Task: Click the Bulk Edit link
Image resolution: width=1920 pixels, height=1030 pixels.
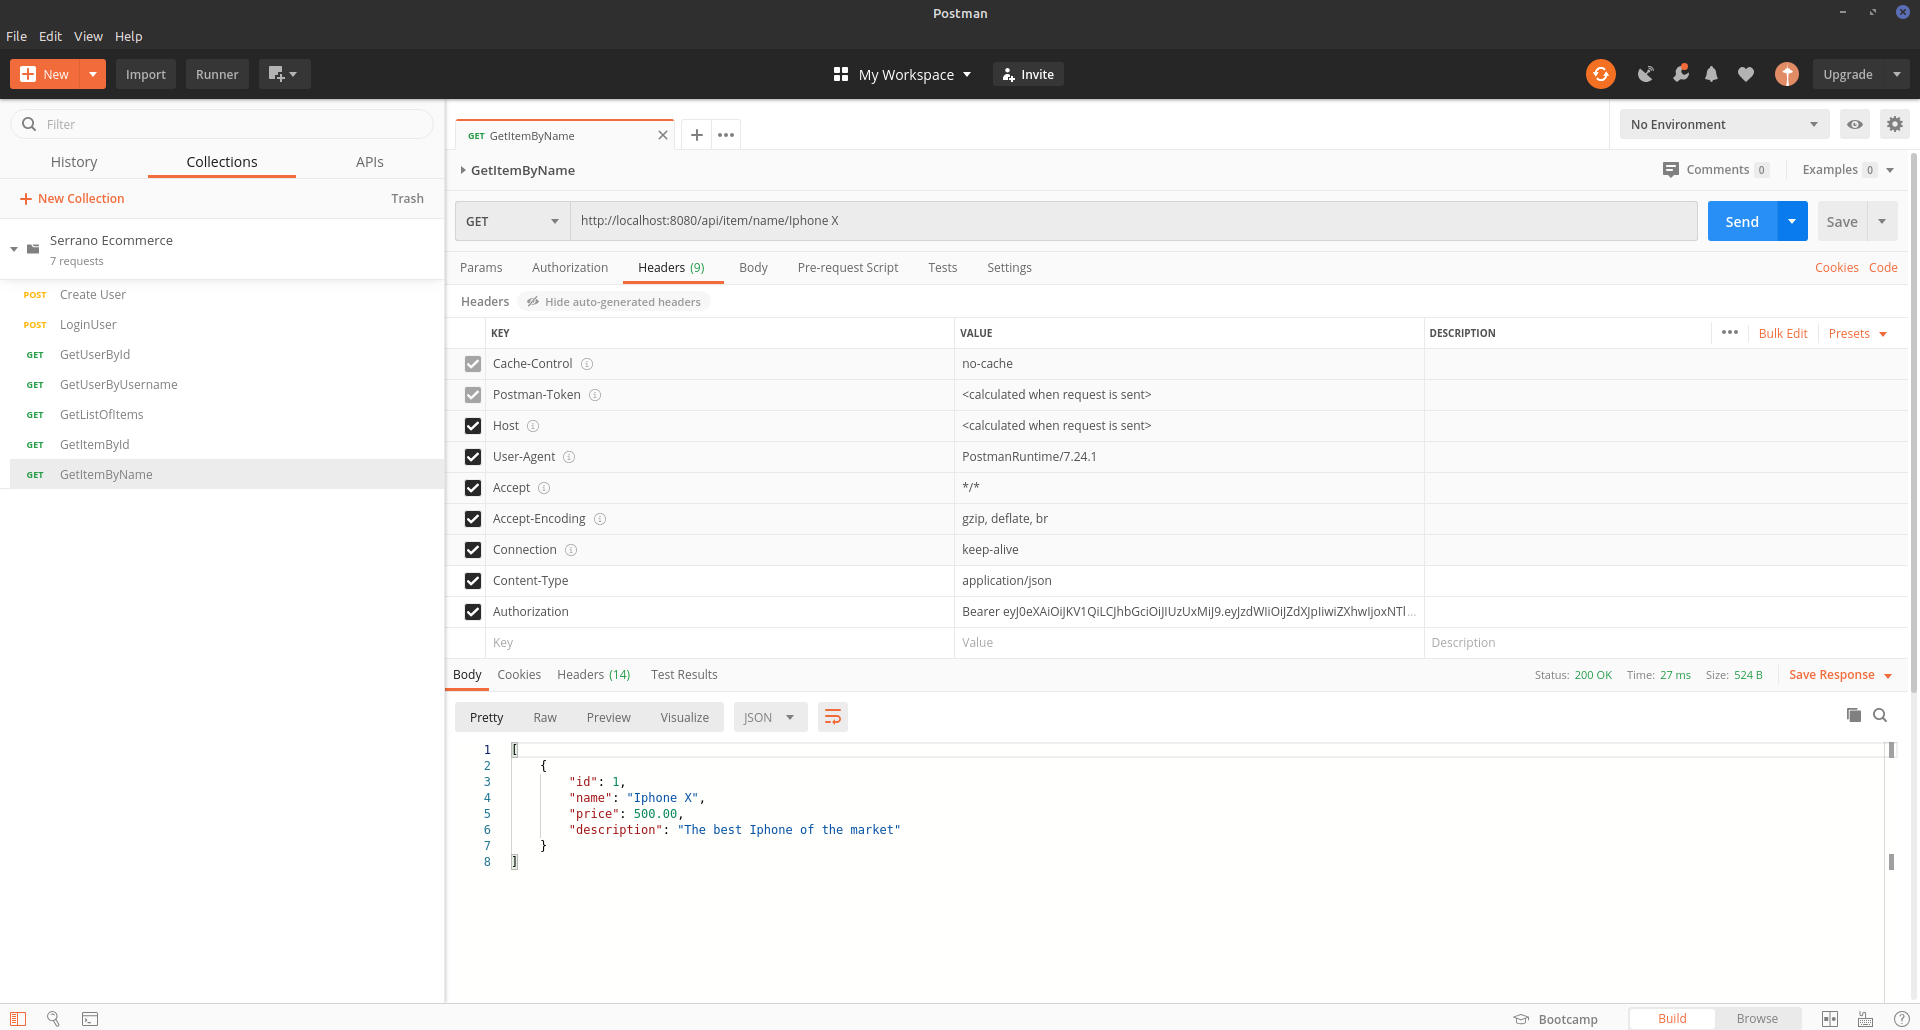Action: [x=1783, y=333]
